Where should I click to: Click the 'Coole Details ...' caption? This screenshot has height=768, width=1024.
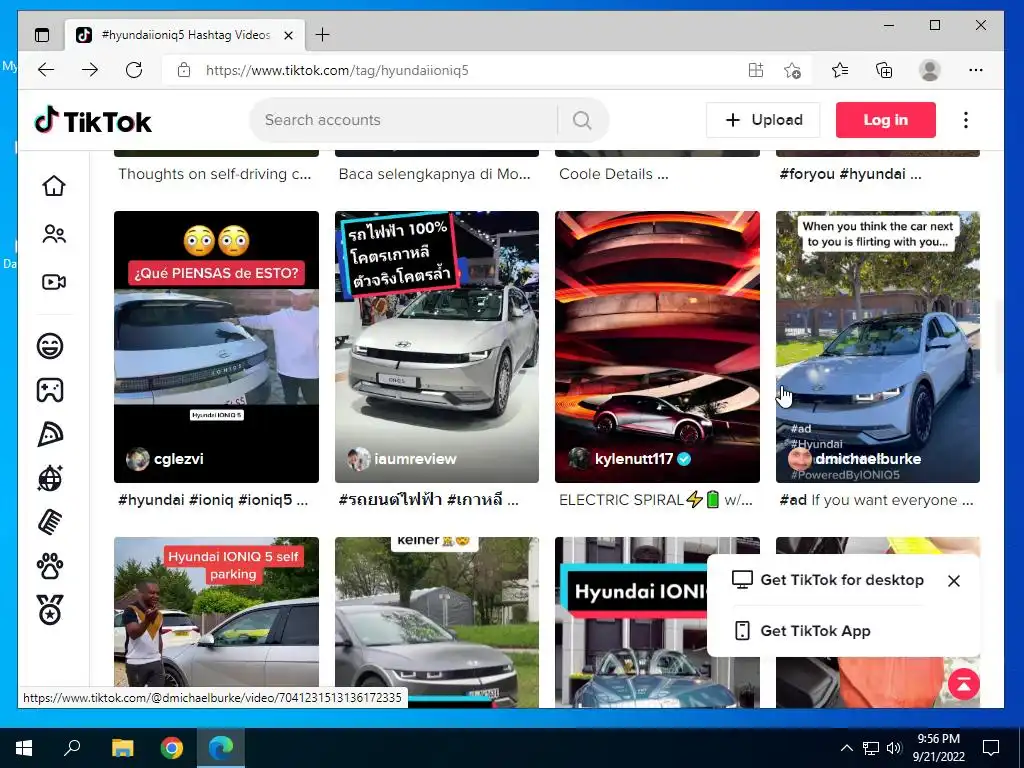[614, 174]
